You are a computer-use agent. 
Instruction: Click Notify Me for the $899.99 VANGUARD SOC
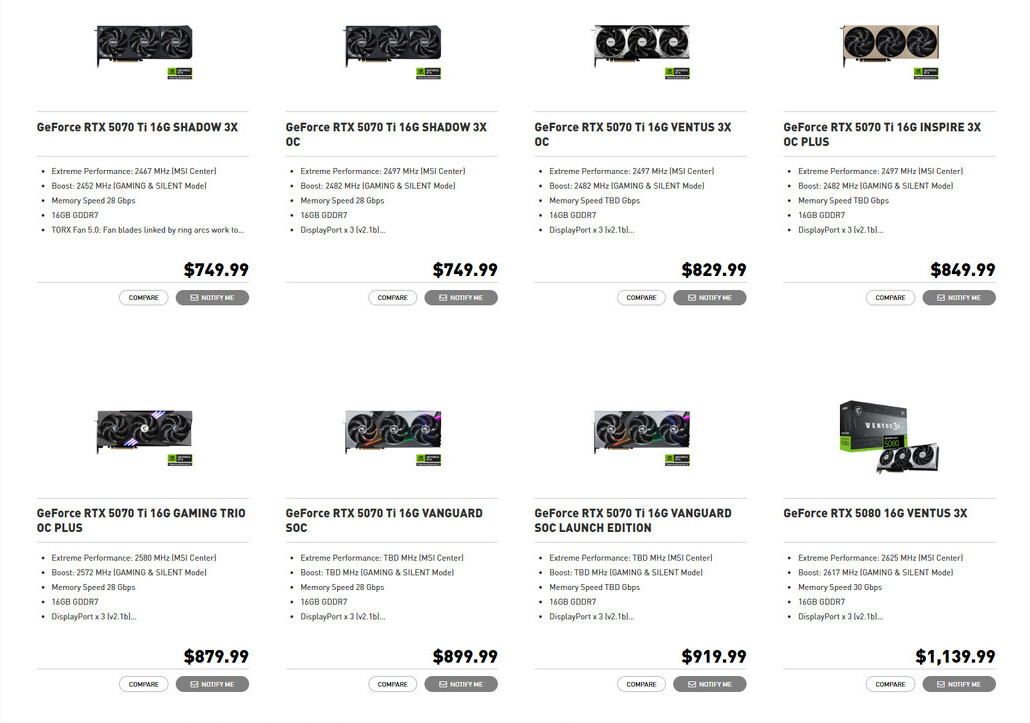(461, 684)
